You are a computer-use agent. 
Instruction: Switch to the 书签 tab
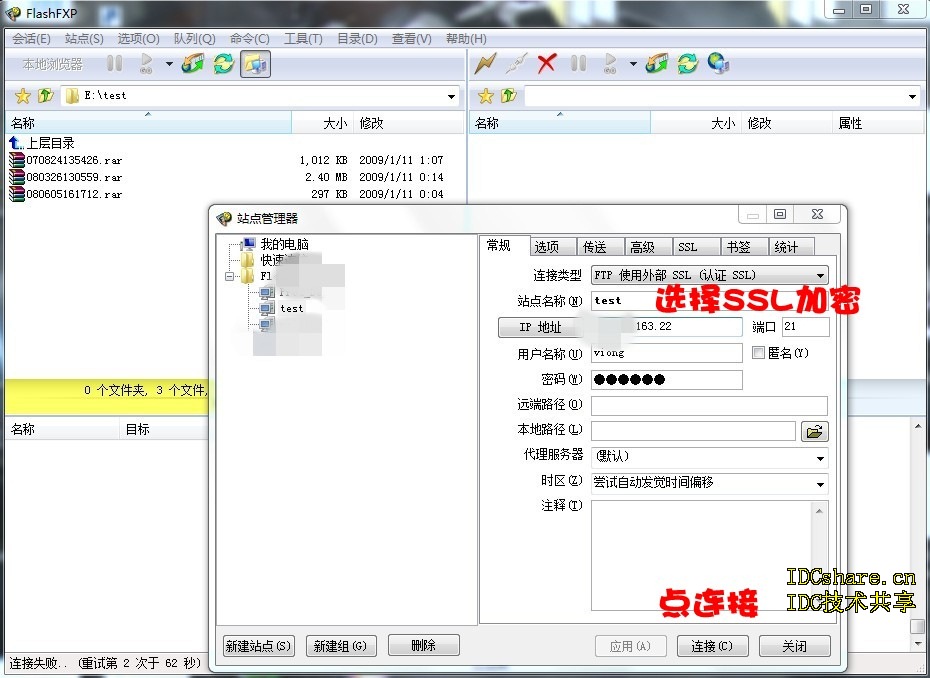(x=744, y=247)
